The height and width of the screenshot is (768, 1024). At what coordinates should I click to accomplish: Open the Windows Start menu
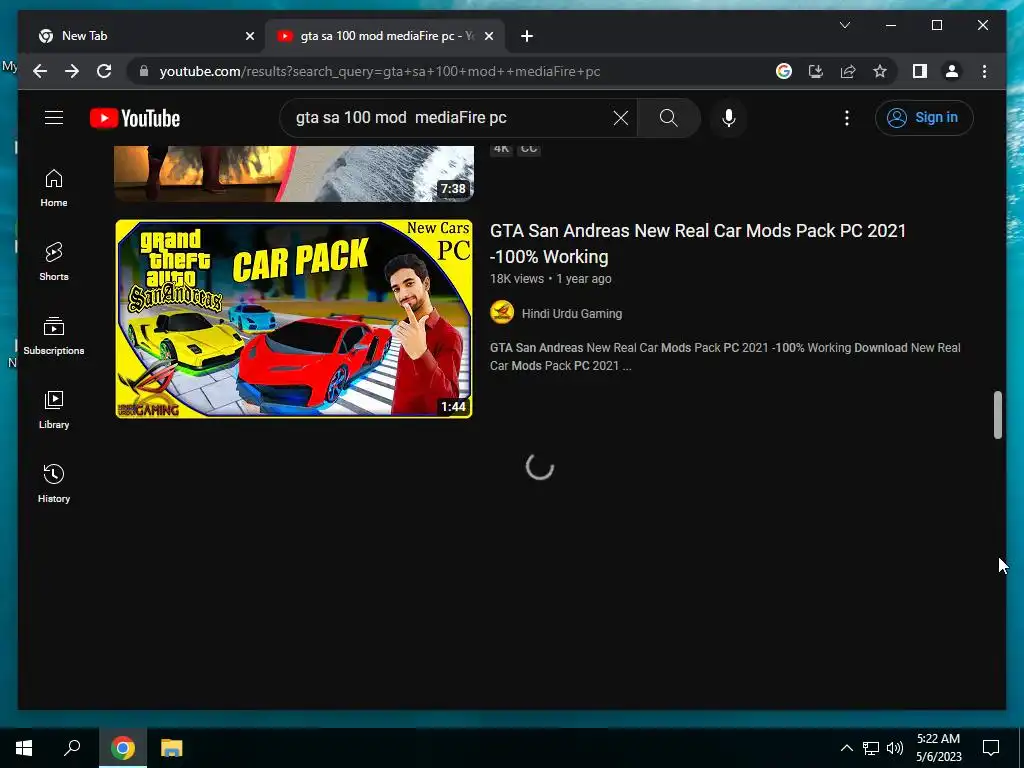click(x=24, y=748)
